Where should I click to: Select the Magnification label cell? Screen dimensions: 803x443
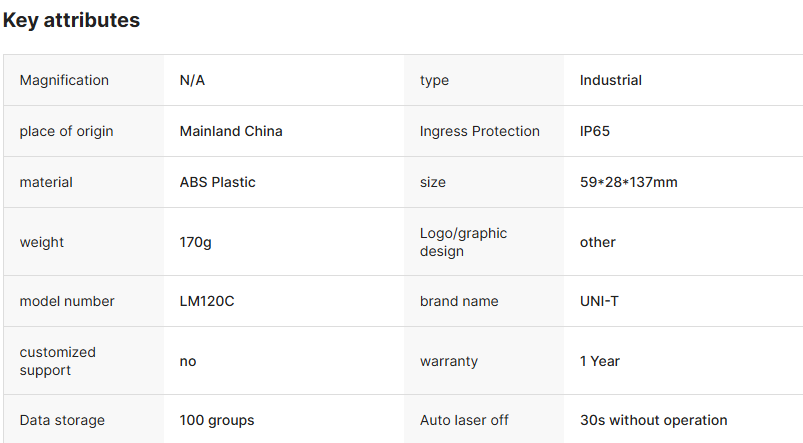[x=64, y=80]
